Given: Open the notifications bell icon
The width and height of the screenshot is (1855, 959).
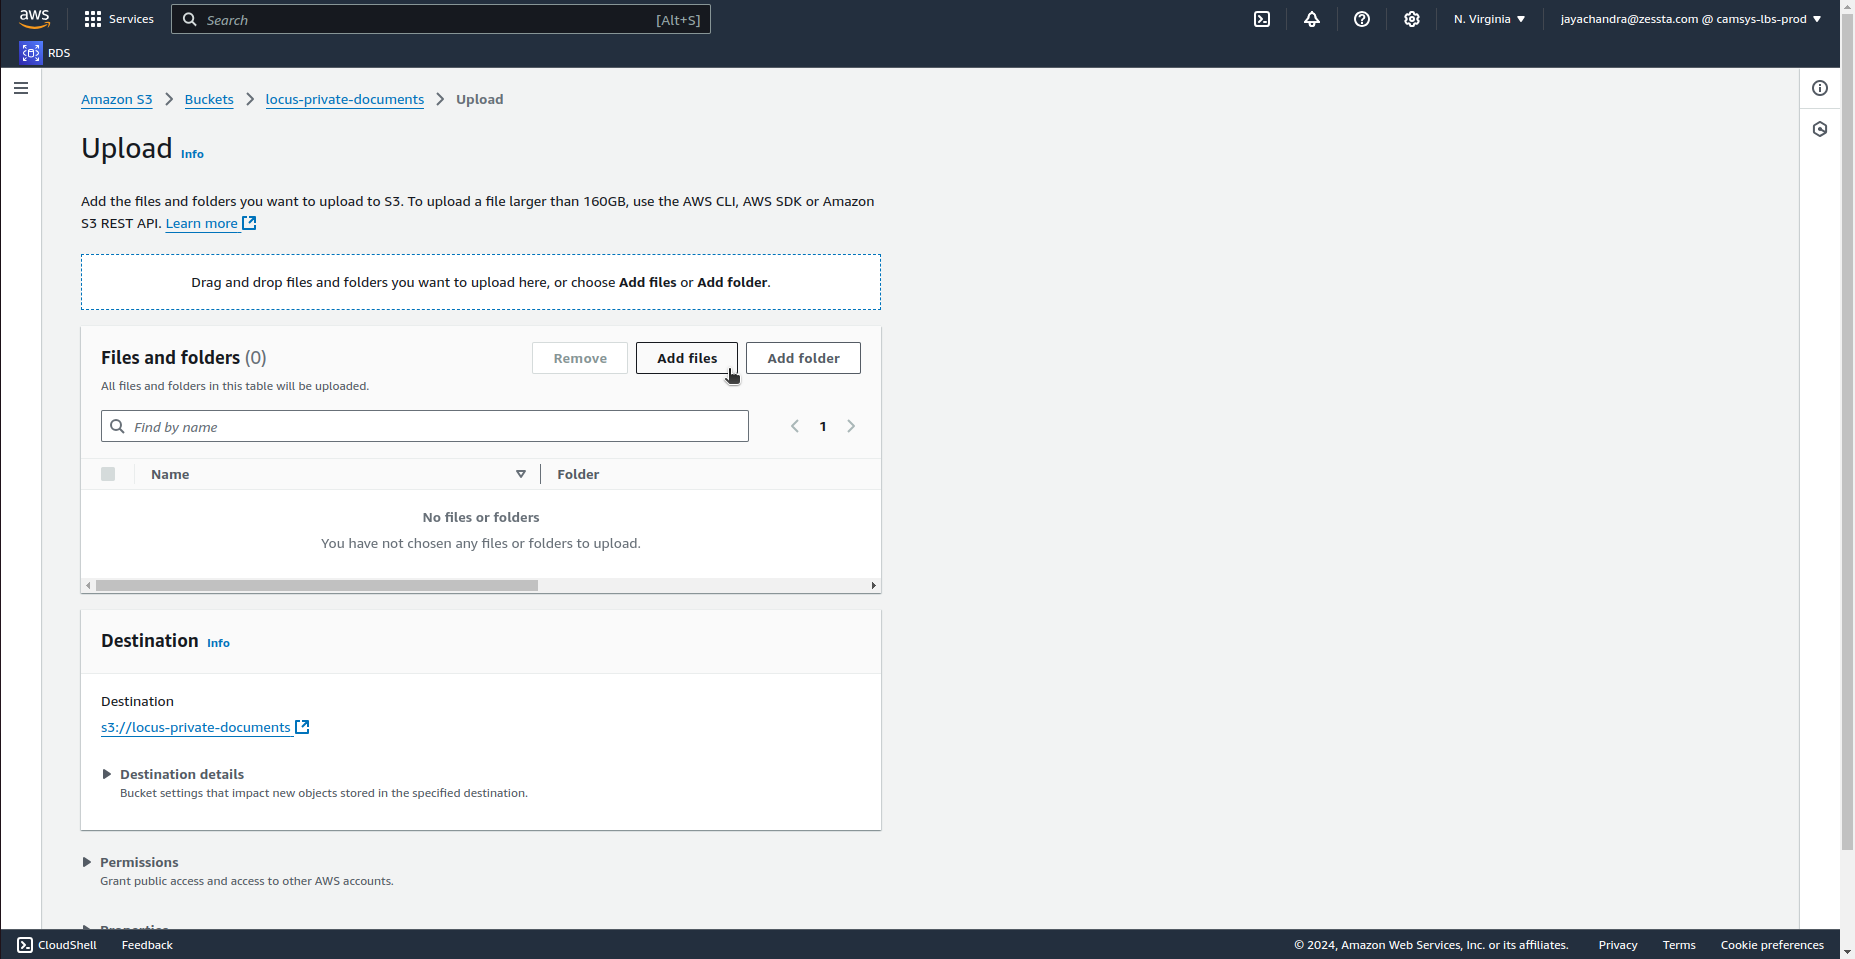Looking at the screenshot, I should [1312, 19].
